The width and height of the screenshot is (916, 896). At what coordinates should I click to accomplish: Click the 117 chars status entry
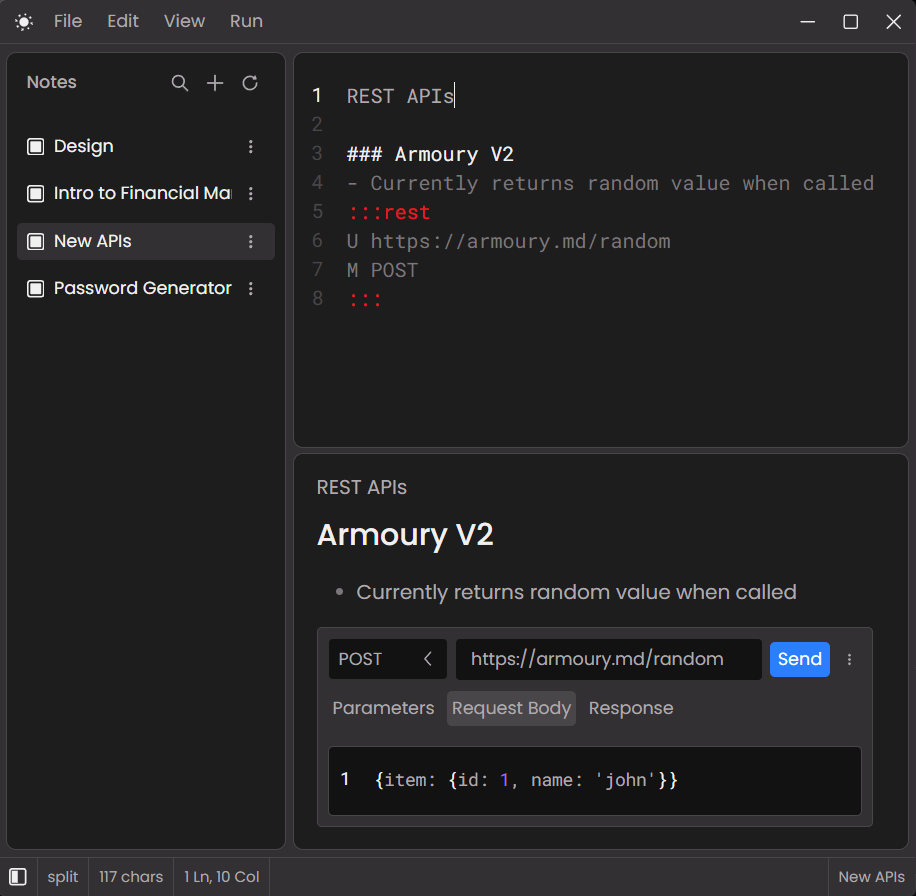pyautogui.click(x=131, y=877)
